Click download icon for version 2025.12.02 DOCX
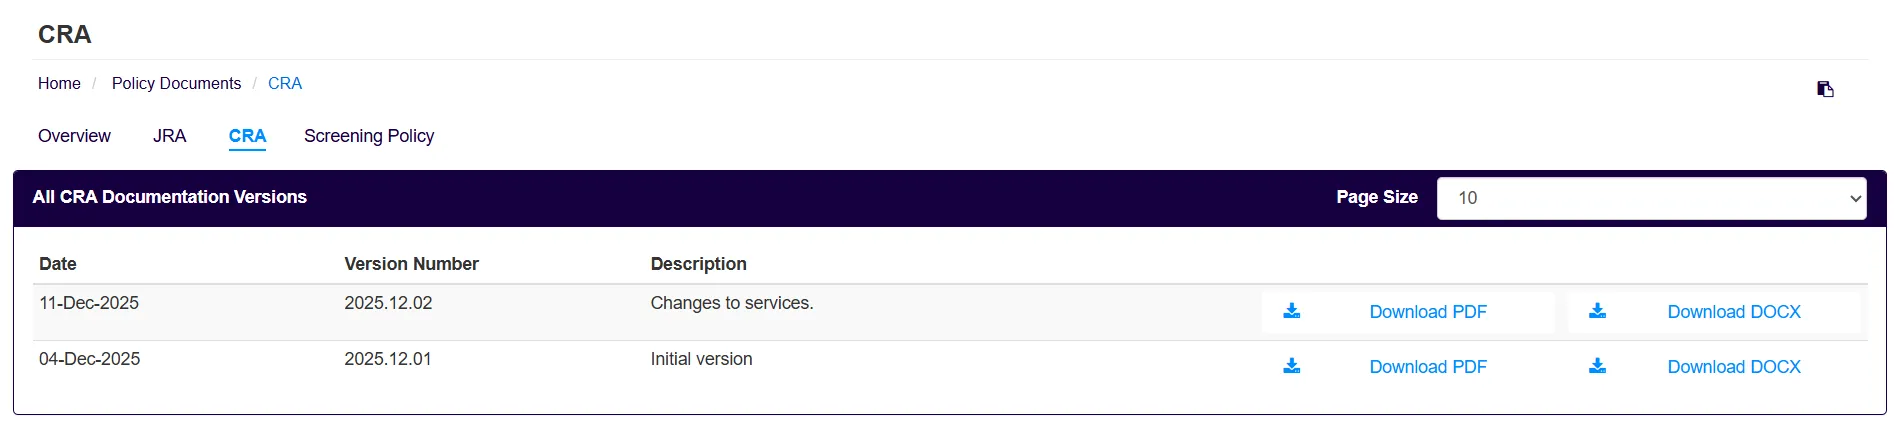Screen dimensions: 1900x432 point(1598,311)
